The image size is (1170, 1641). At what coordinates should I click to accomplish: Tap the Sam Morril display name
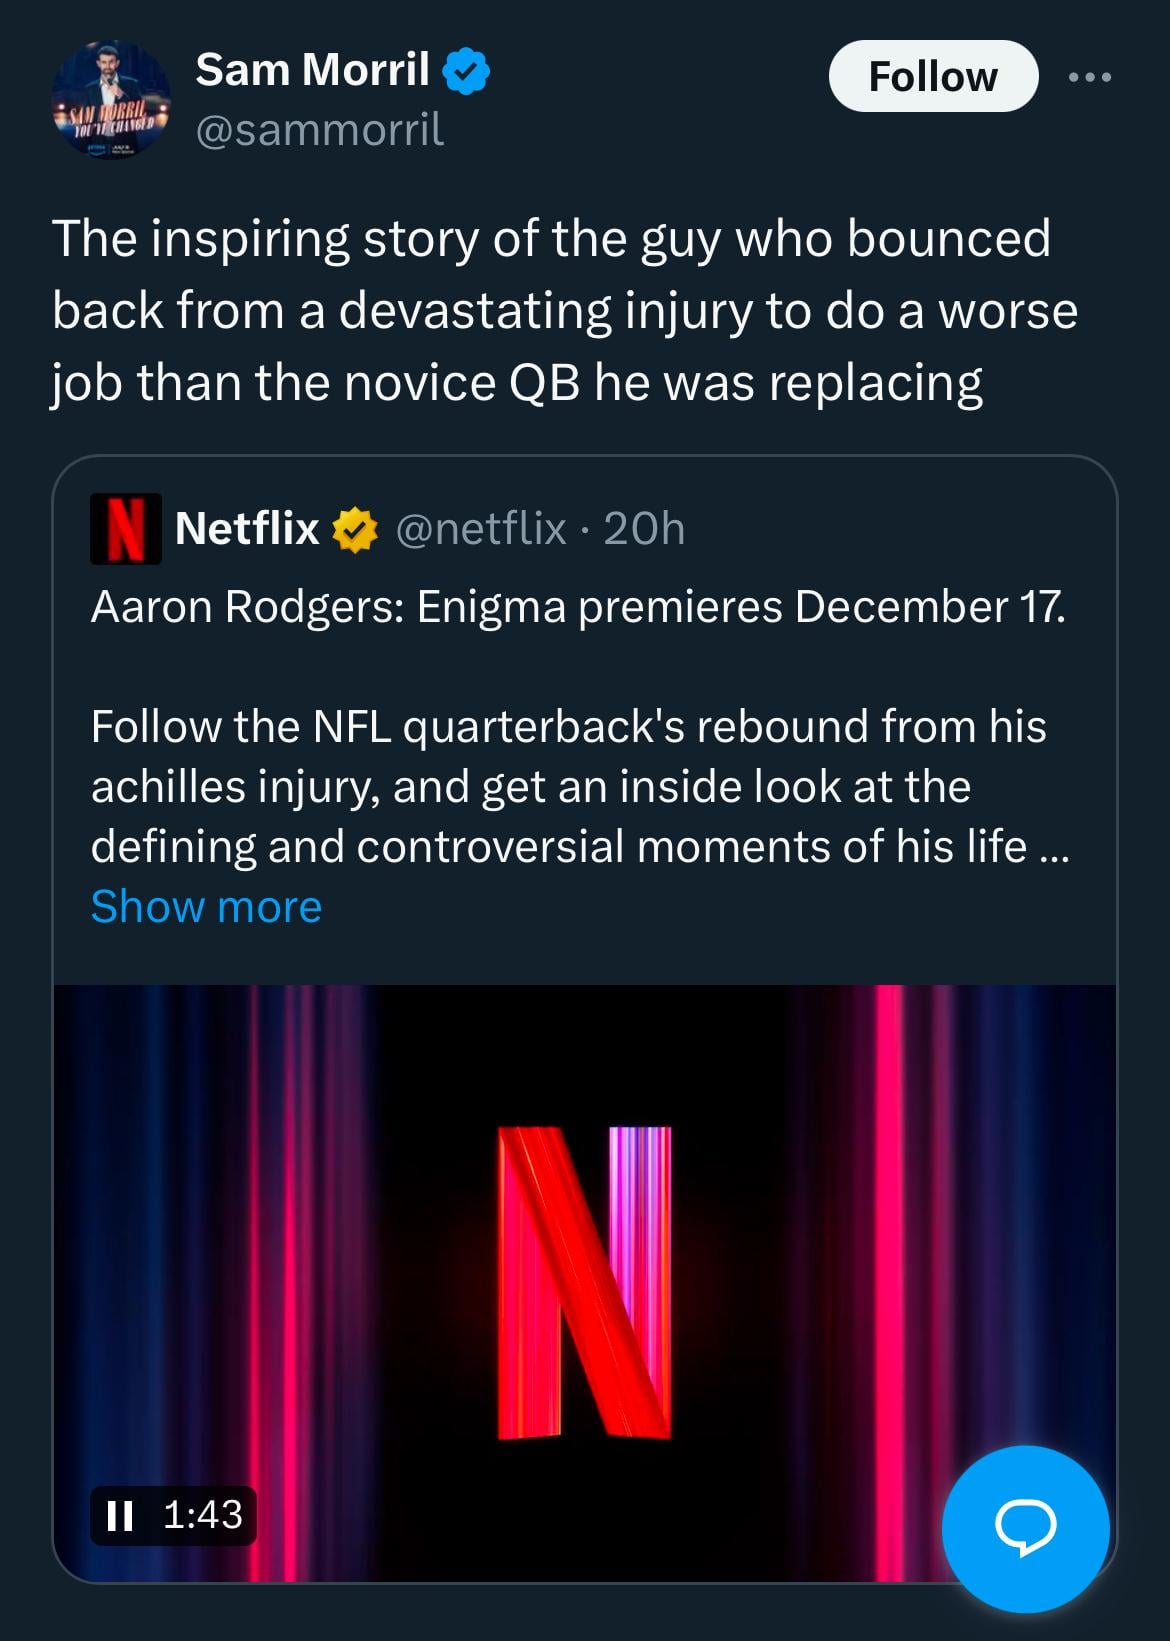(x=312, y=70)
